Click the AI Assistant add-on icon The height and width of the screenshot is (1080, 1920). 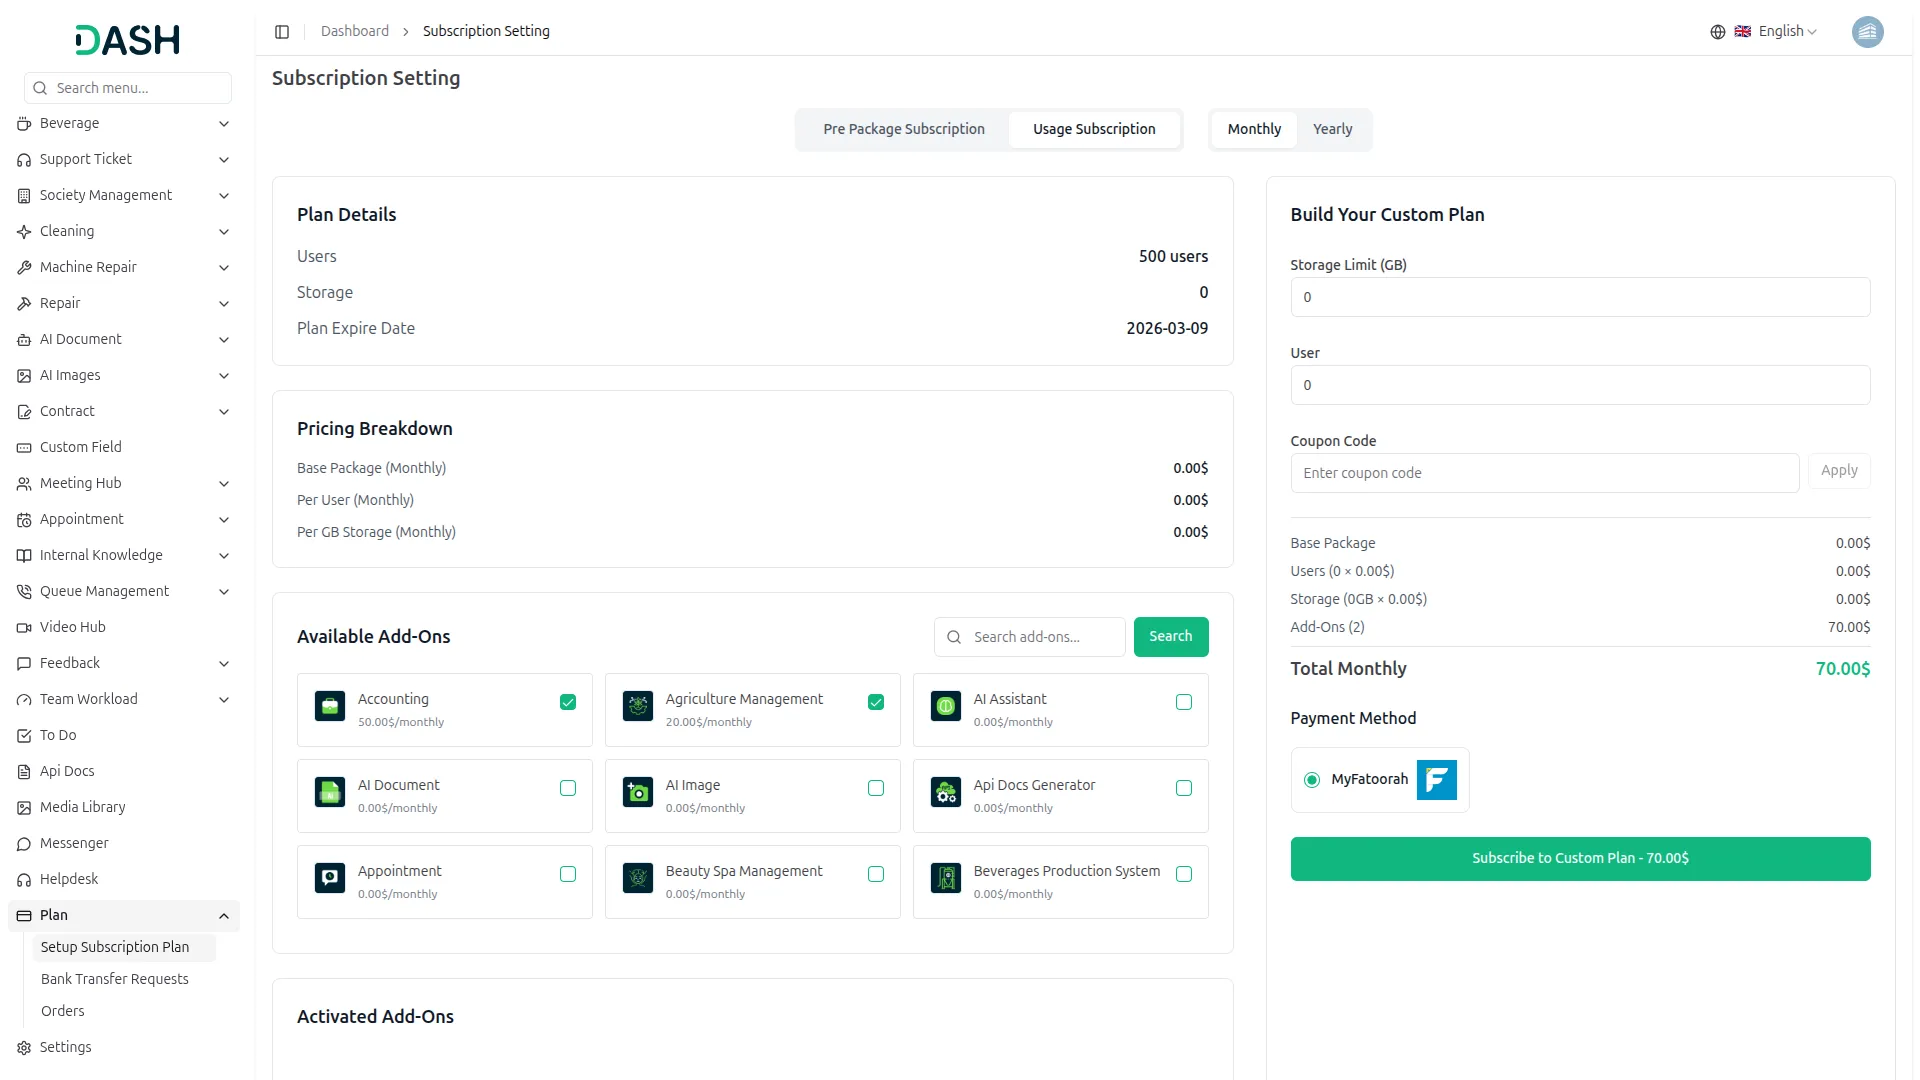(946, 706)
